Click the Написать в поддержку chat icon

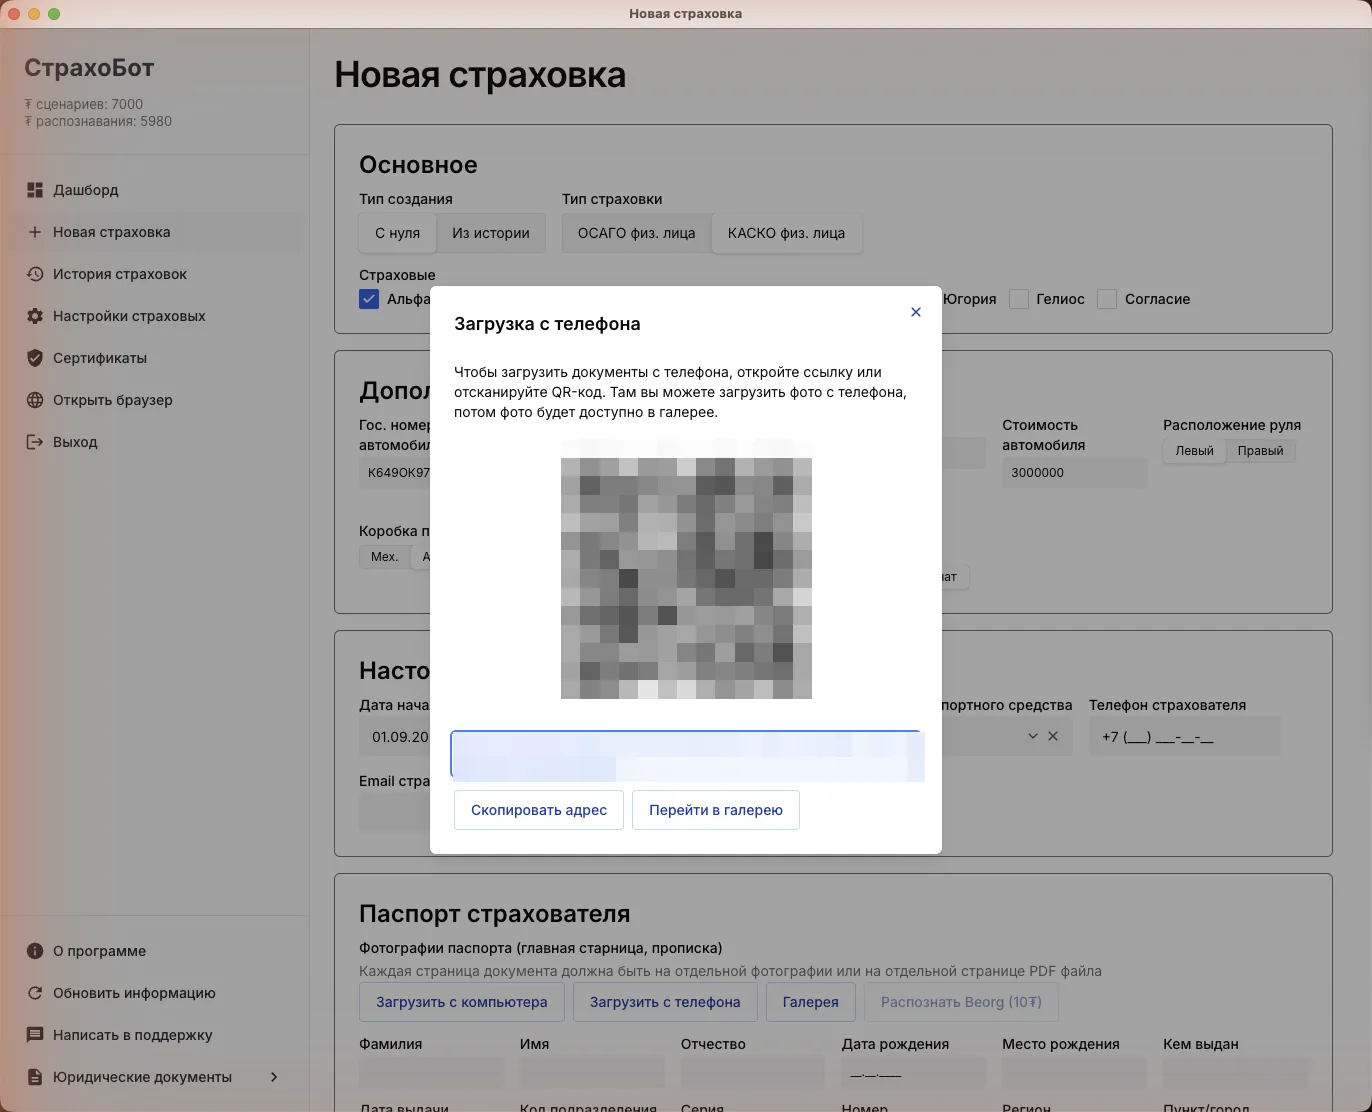[35, 1035]
